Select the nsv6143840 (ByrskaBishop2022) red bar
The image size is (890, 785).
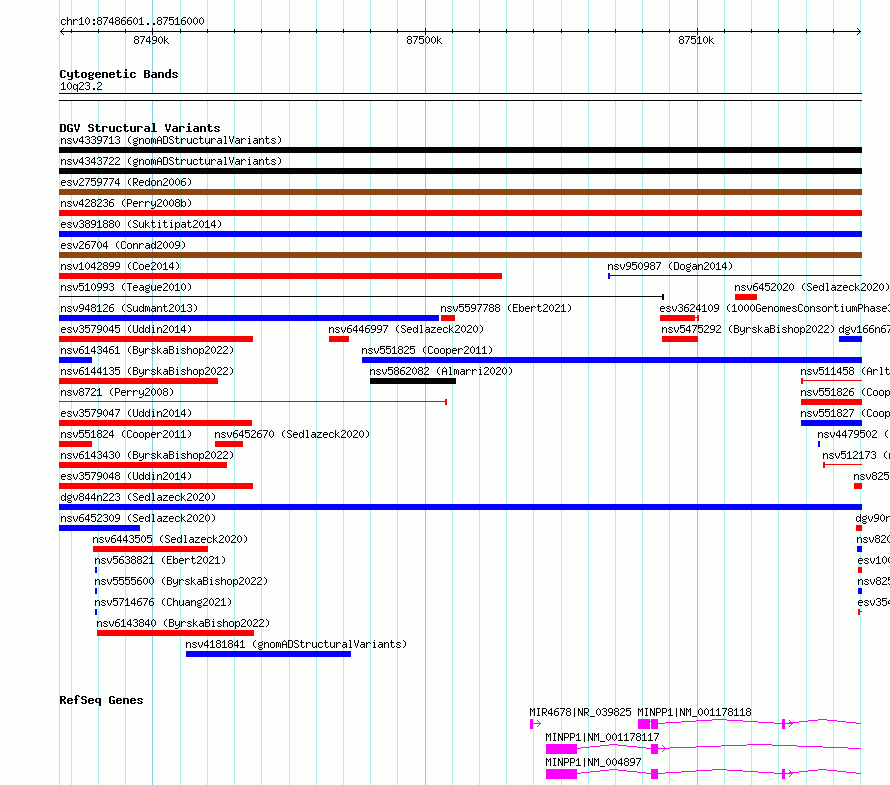(175, 633)
